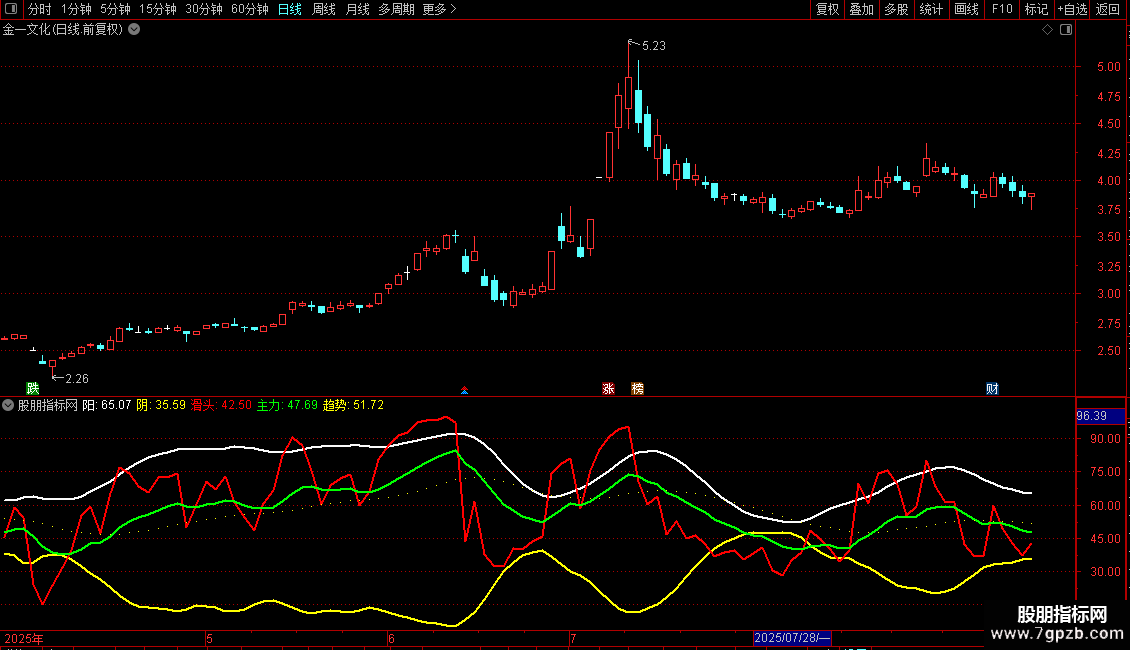Screen dimensions: 1130x650
Task: Add stock with +自选 button
Action: tap(1072, 9)
